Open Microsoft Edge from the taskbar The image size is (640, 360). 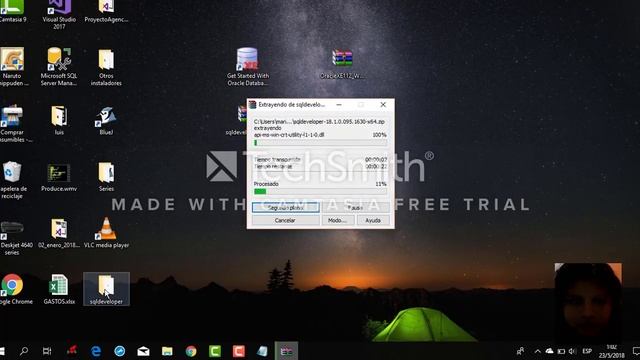(x=96, y=351)
